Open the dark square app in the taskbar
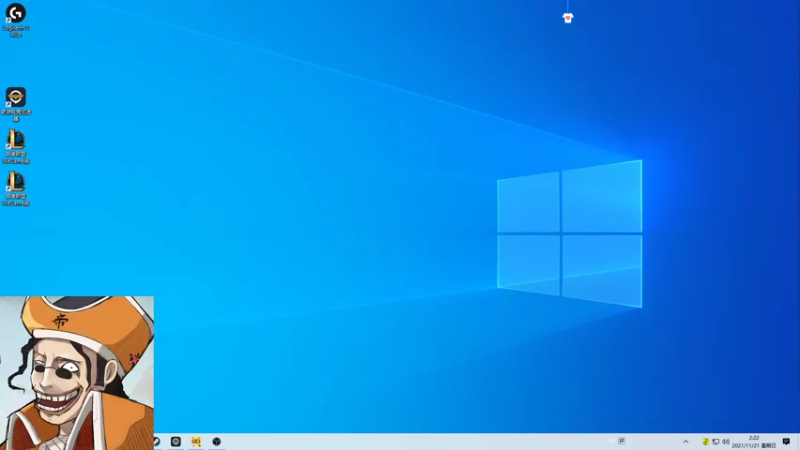The image size is (800, 450). coord(176,441)
